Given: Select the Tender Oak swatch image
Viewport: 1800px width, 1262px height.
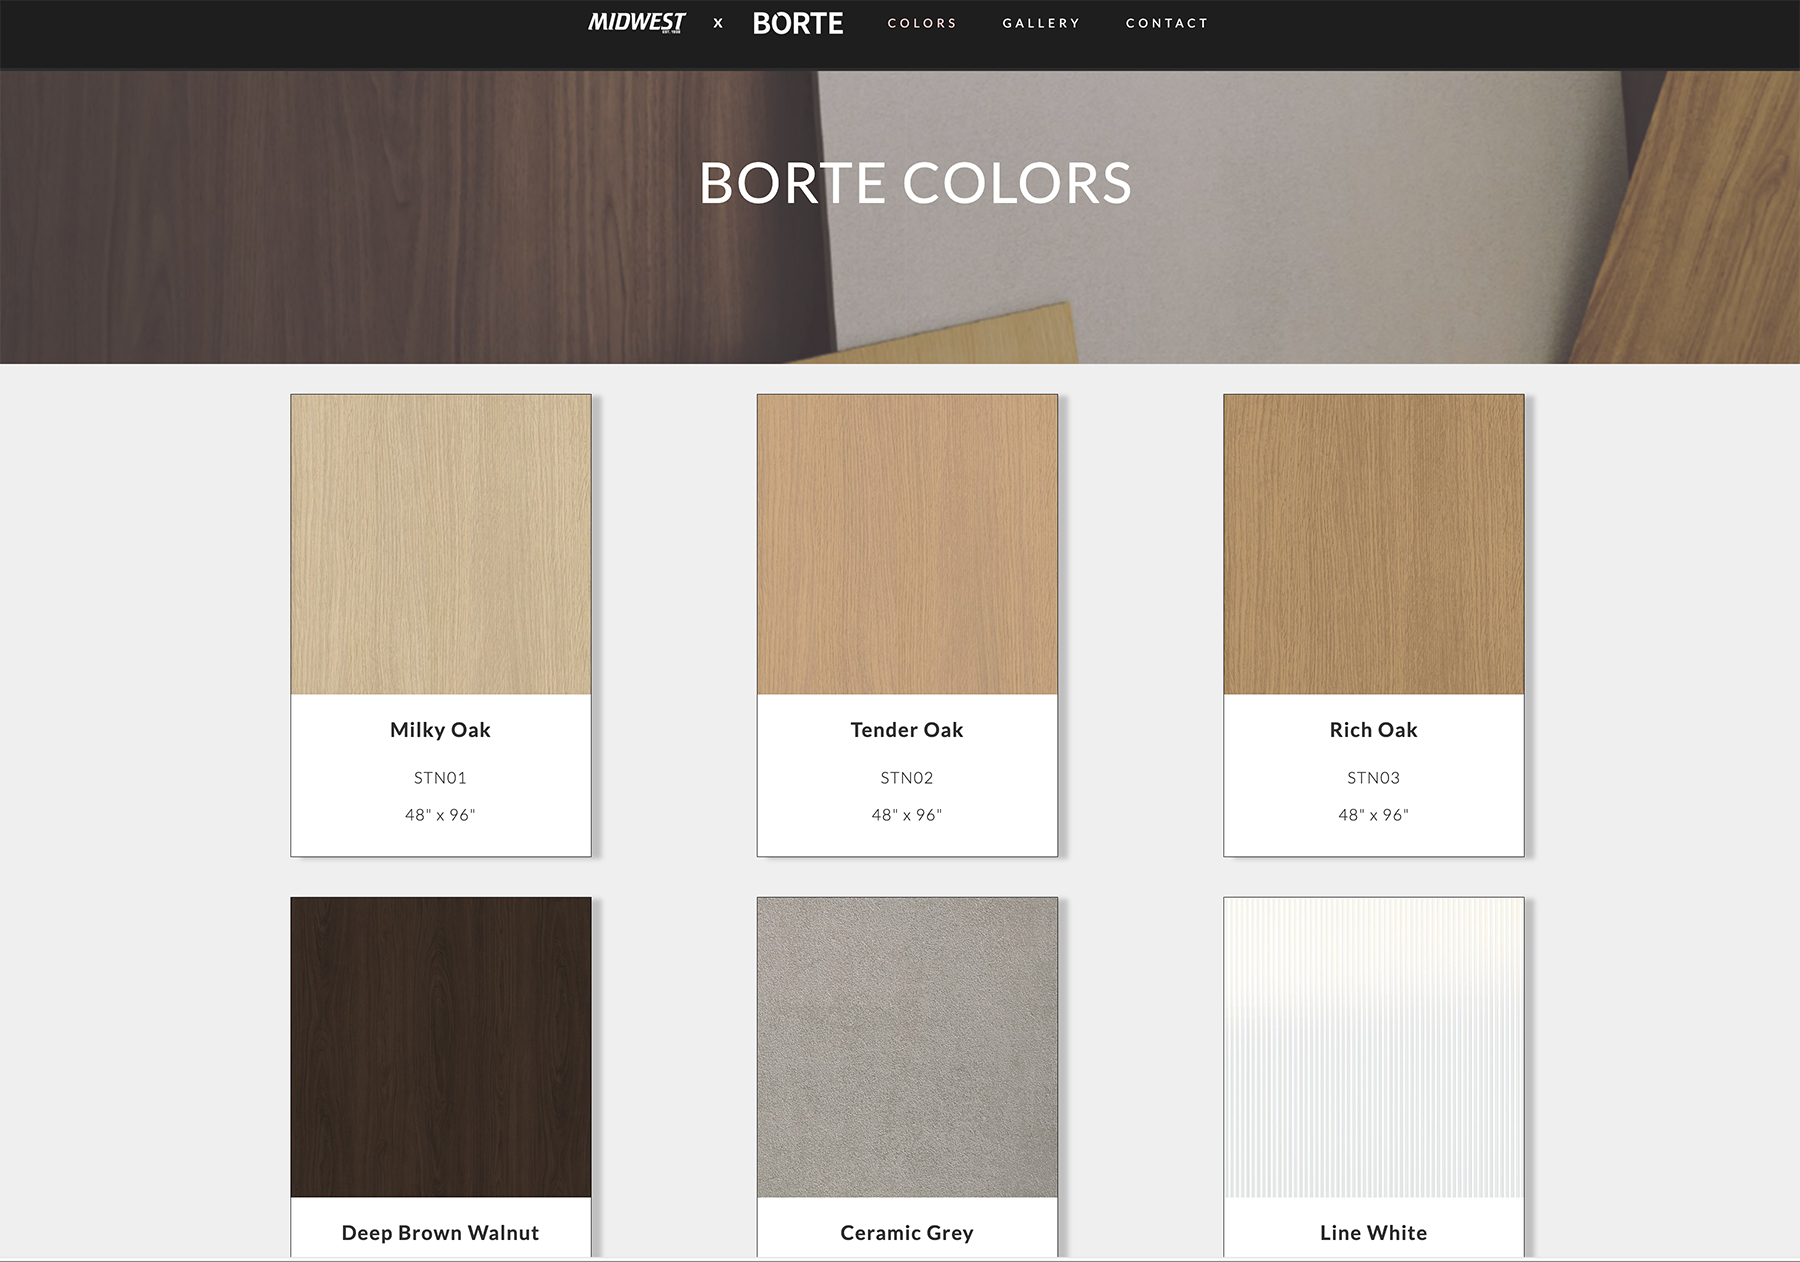Looking at the screenshot, I should pos(907,544).
